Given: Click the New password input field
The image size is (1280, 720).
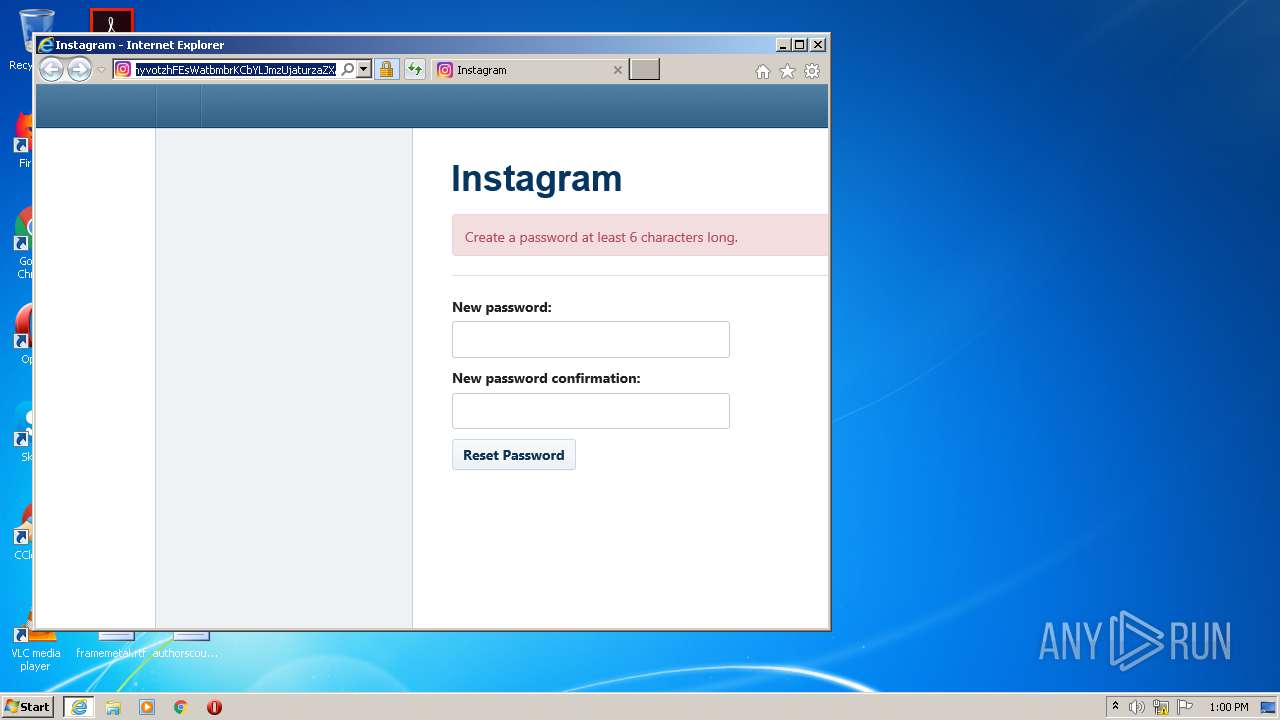Looking at the screenshot, I should 591,339.
